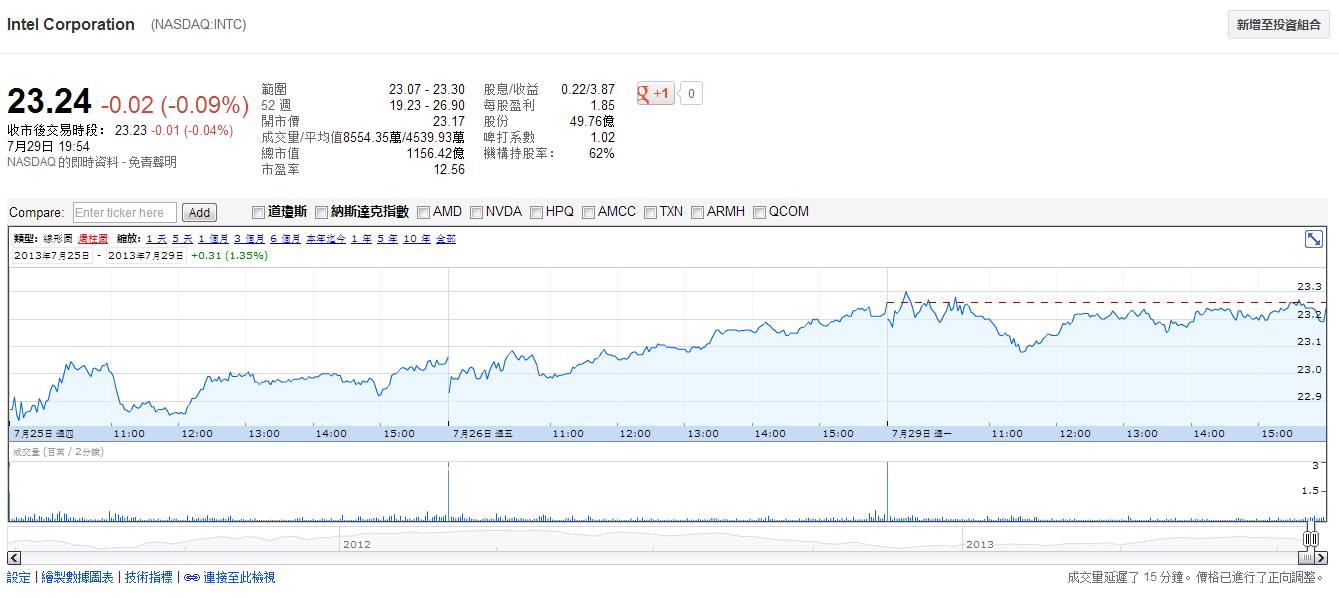Tick the QCOM comparison checkbox

[760, 212]
